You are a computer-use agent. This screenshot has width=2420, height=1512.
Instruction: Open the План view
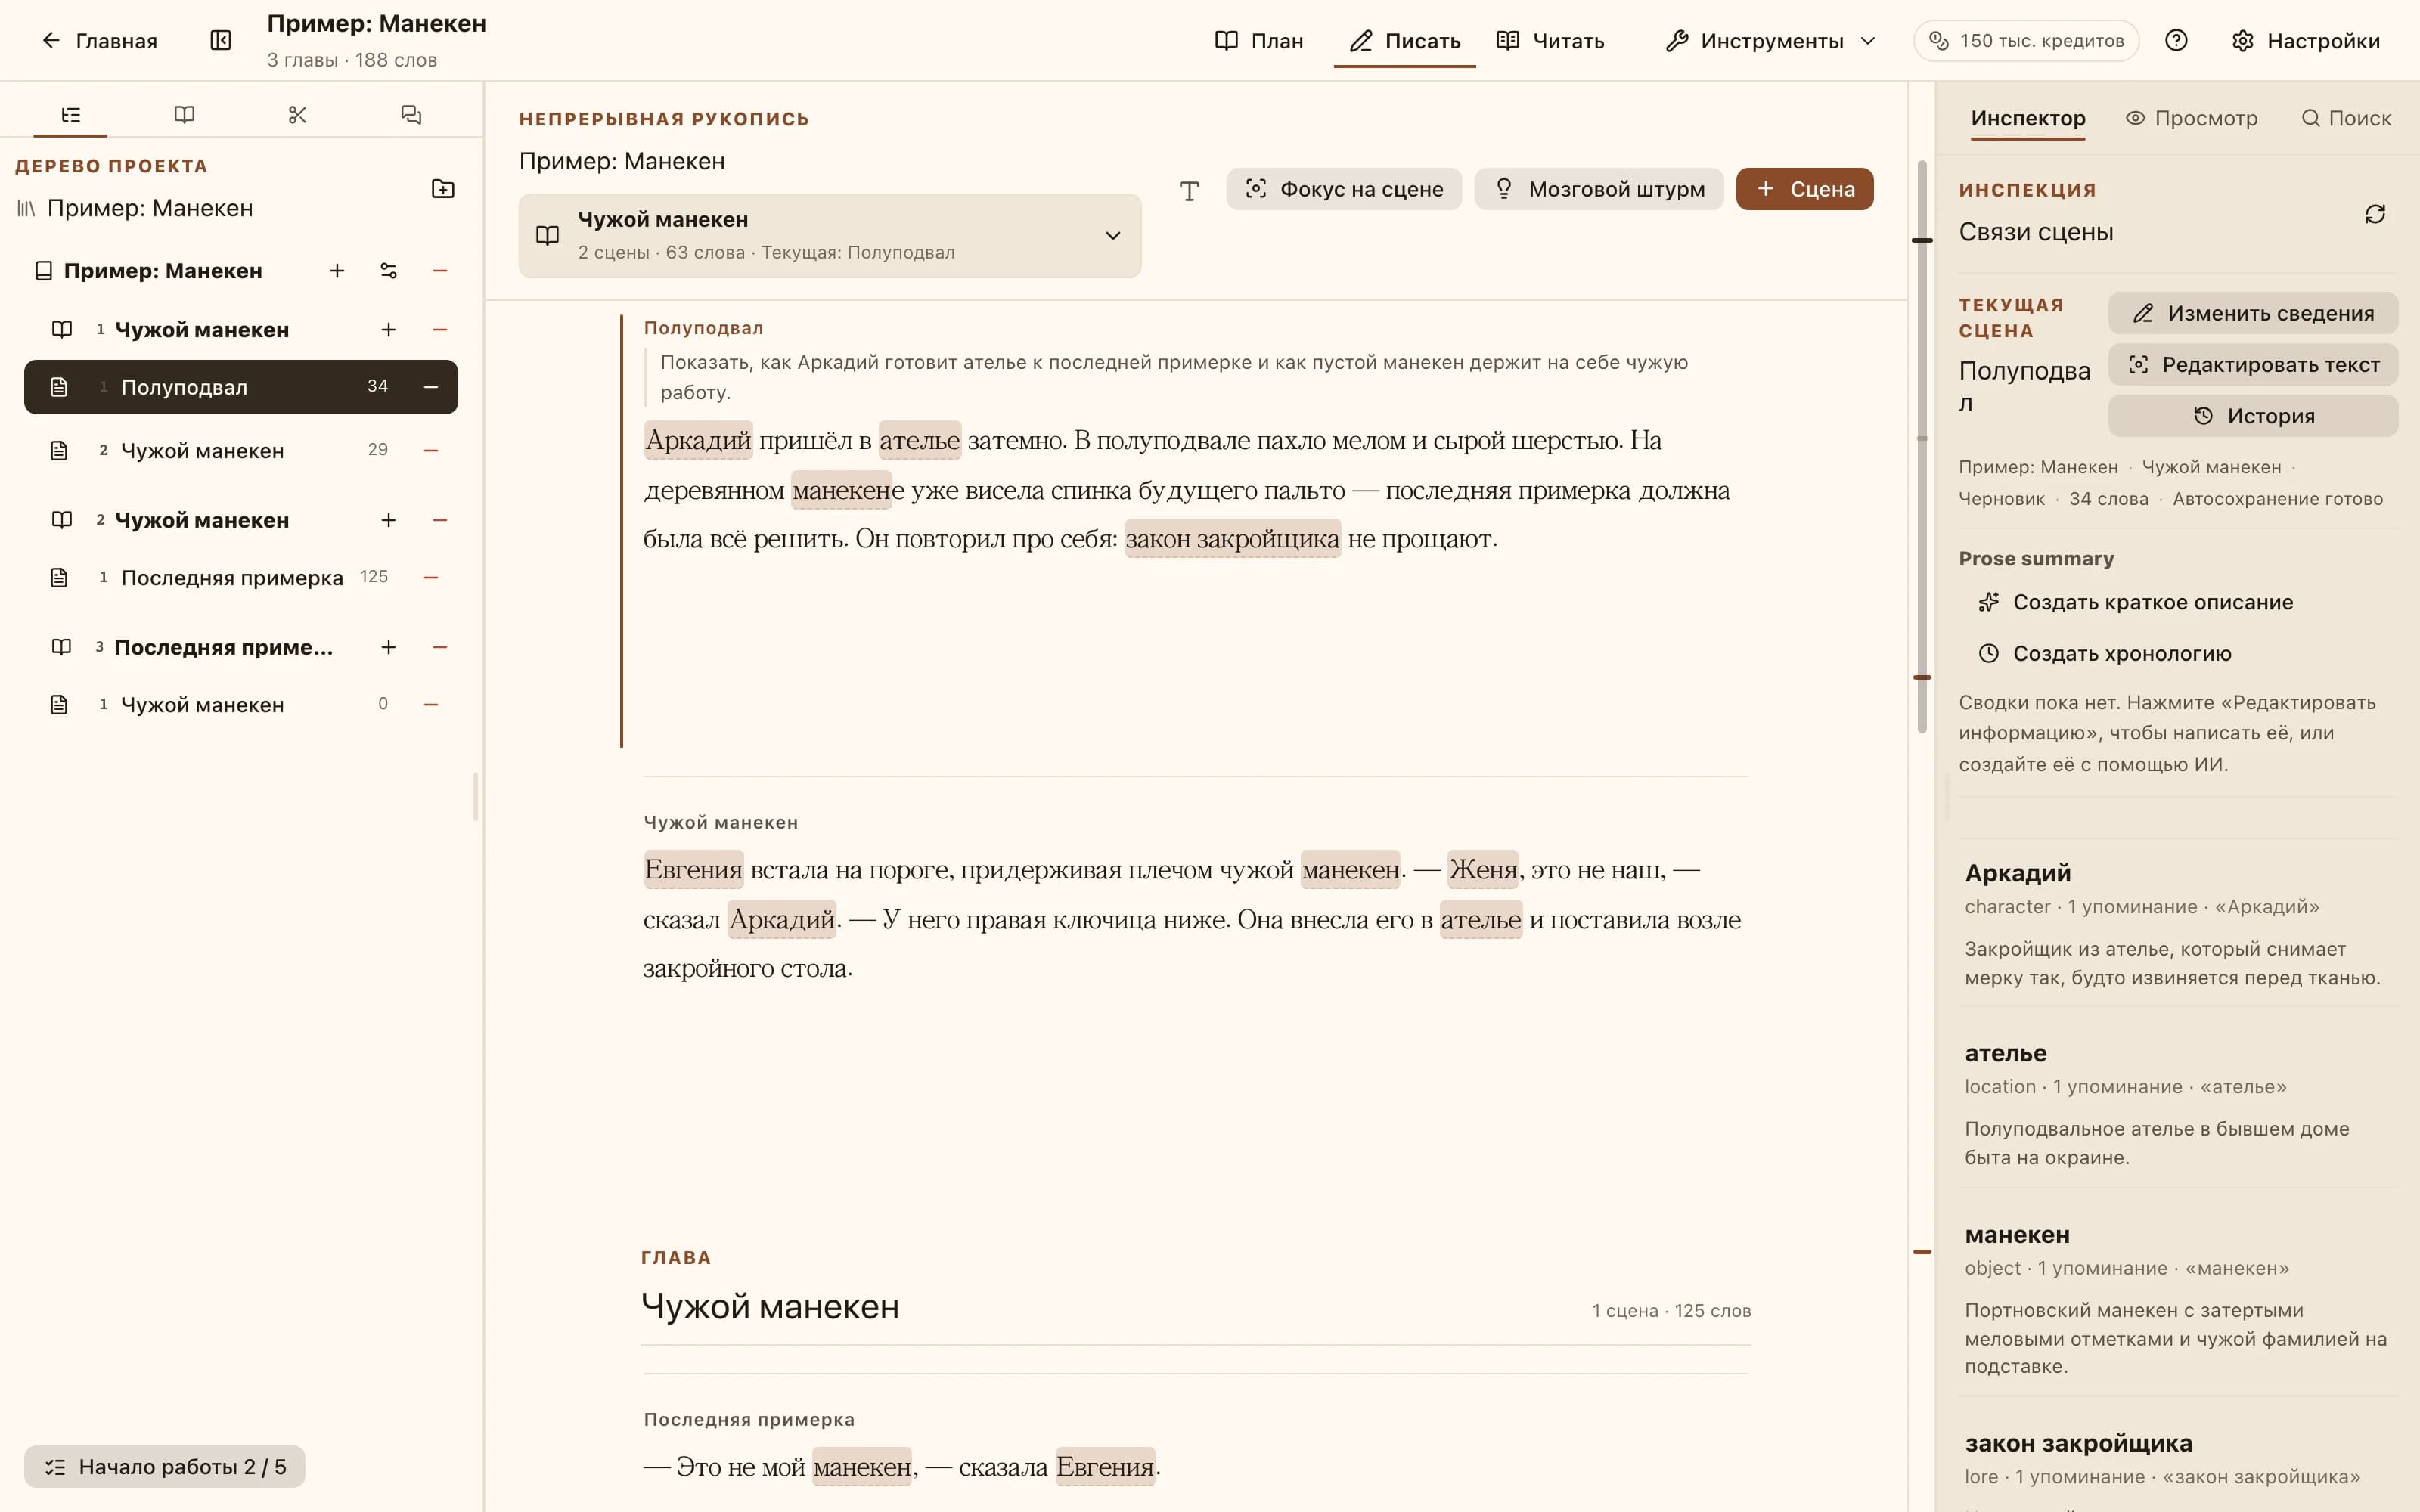1259,41
